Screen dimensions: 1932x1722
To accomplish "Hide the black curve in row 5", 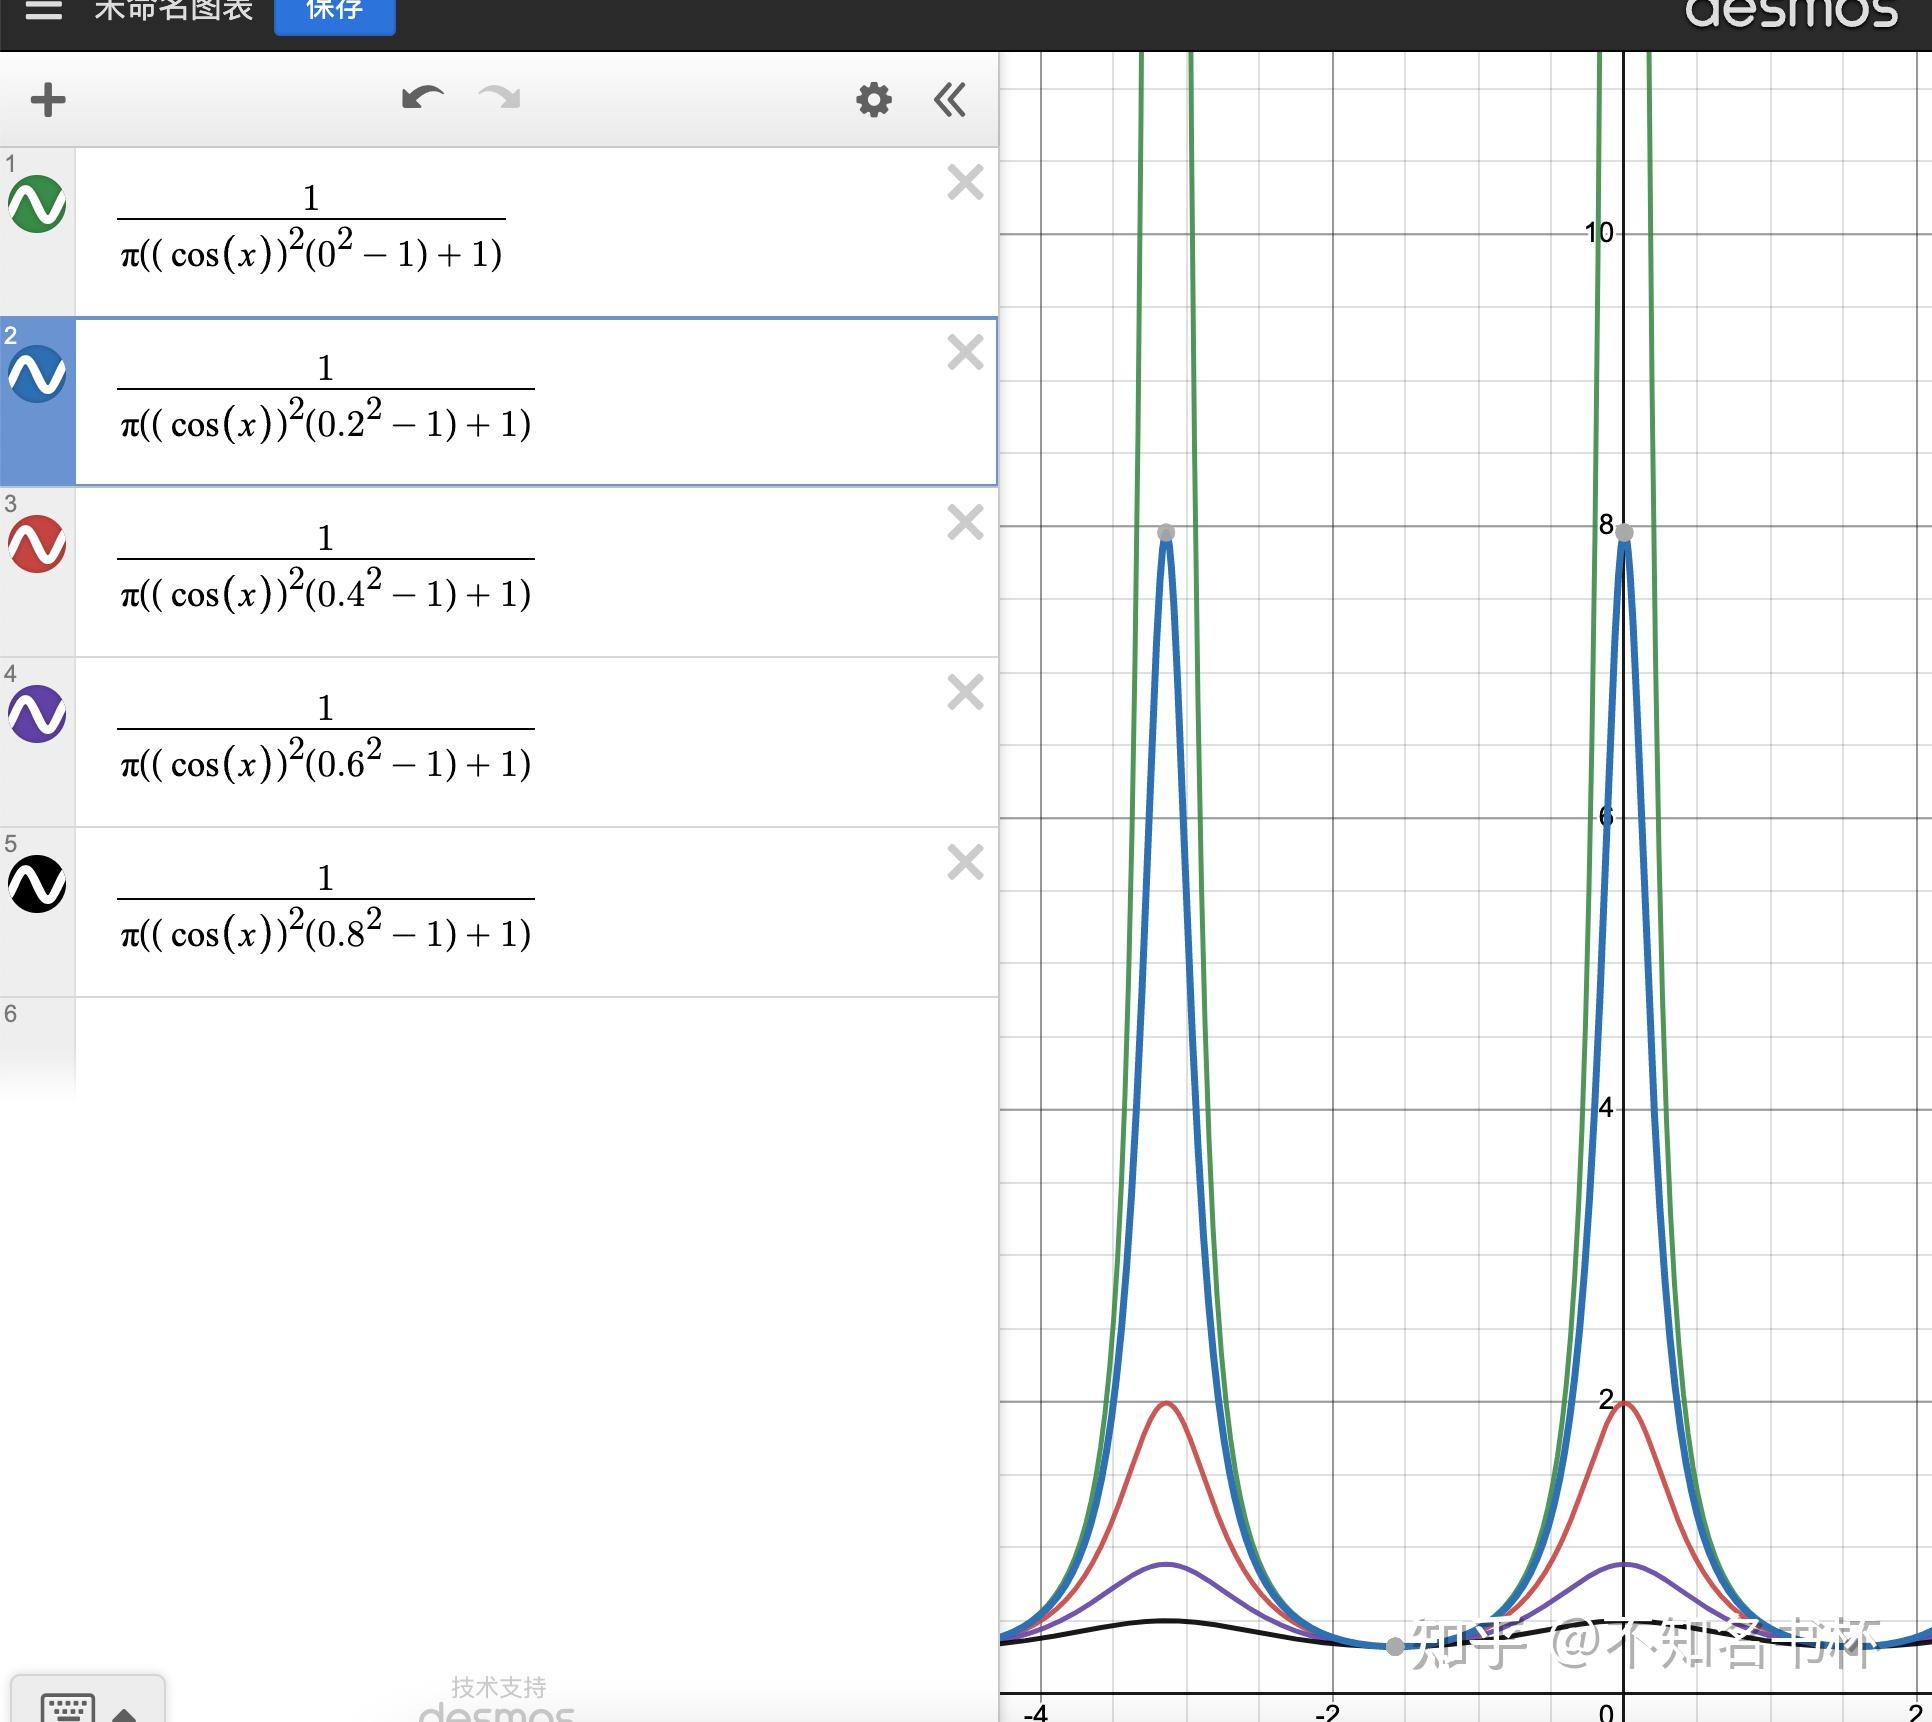I will (x=37, y=884).
